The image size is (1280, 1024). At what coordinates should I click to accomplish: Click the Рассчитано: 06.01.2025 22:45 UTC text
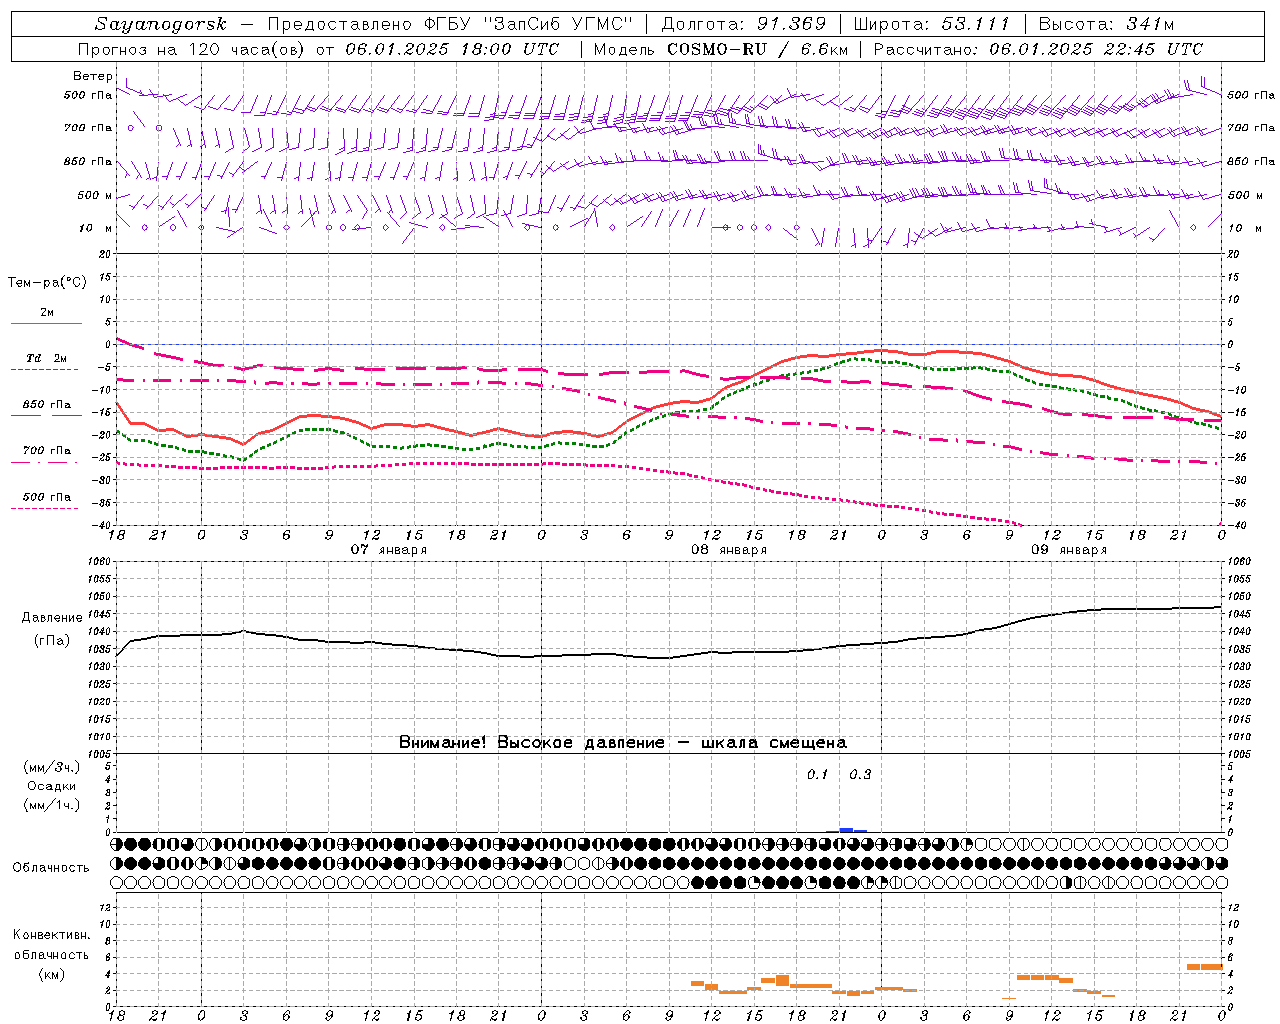1038,49
